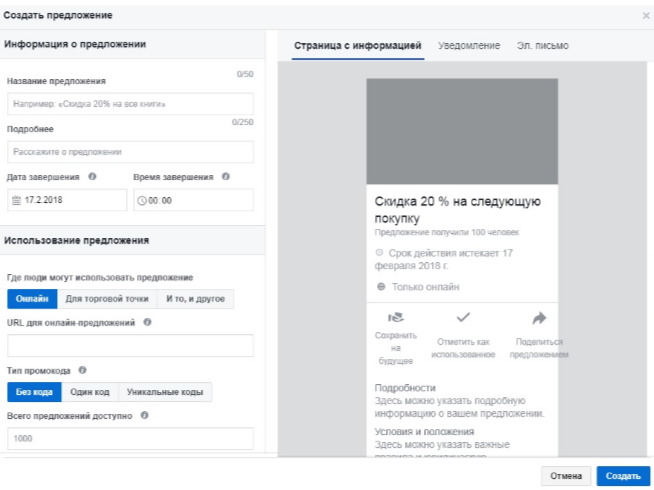Choose the И то, и другое option
The width and height of the screenshot is (654, 490).
(x=195, y=299)
